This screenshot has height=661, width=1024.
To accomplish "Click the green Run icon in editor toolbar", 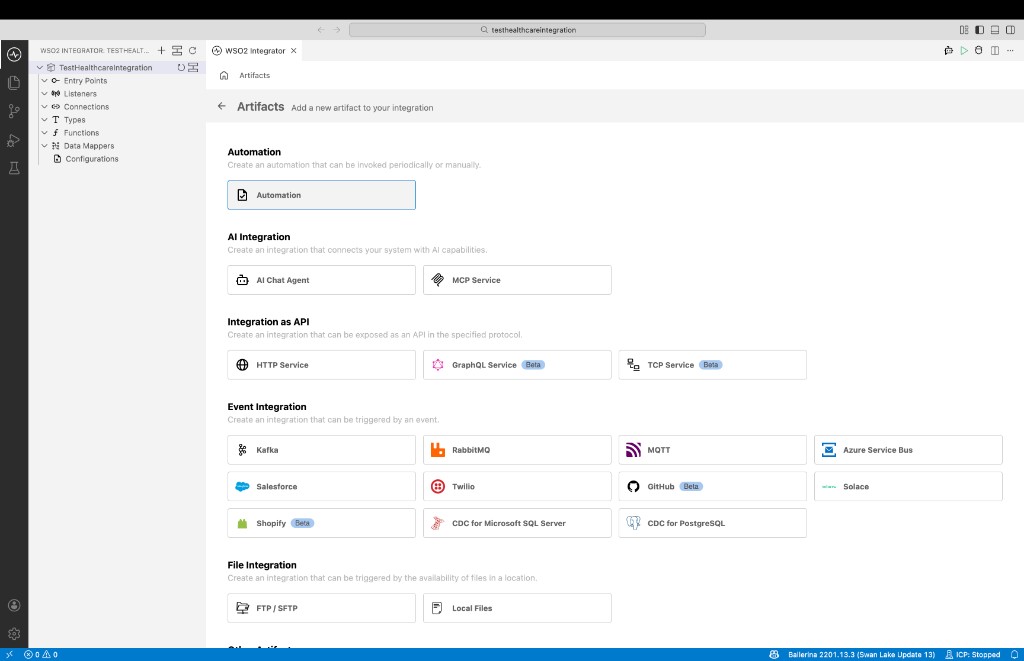I will pyautogui.click(x=964, y=50).
